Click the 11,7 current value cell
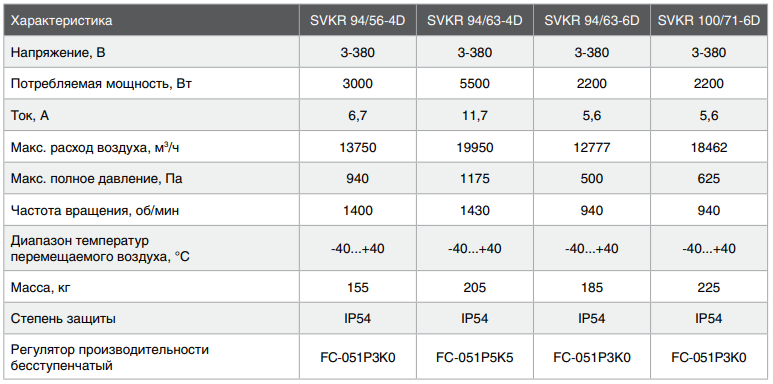Viewport: 773px width, 384px height. coord(475,115)
